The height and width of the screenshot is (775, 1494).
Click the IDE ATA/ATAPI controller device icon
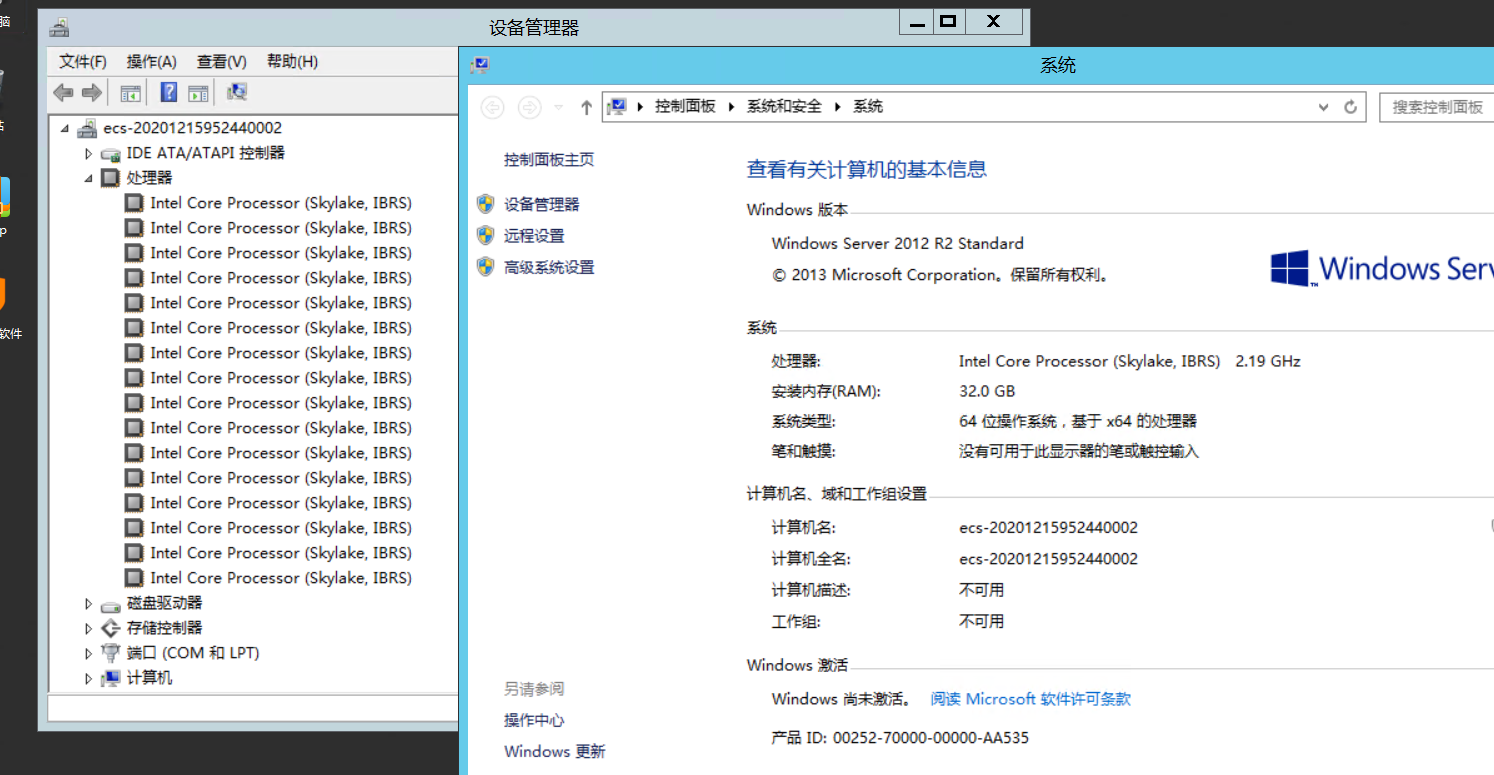pos(111,153)
